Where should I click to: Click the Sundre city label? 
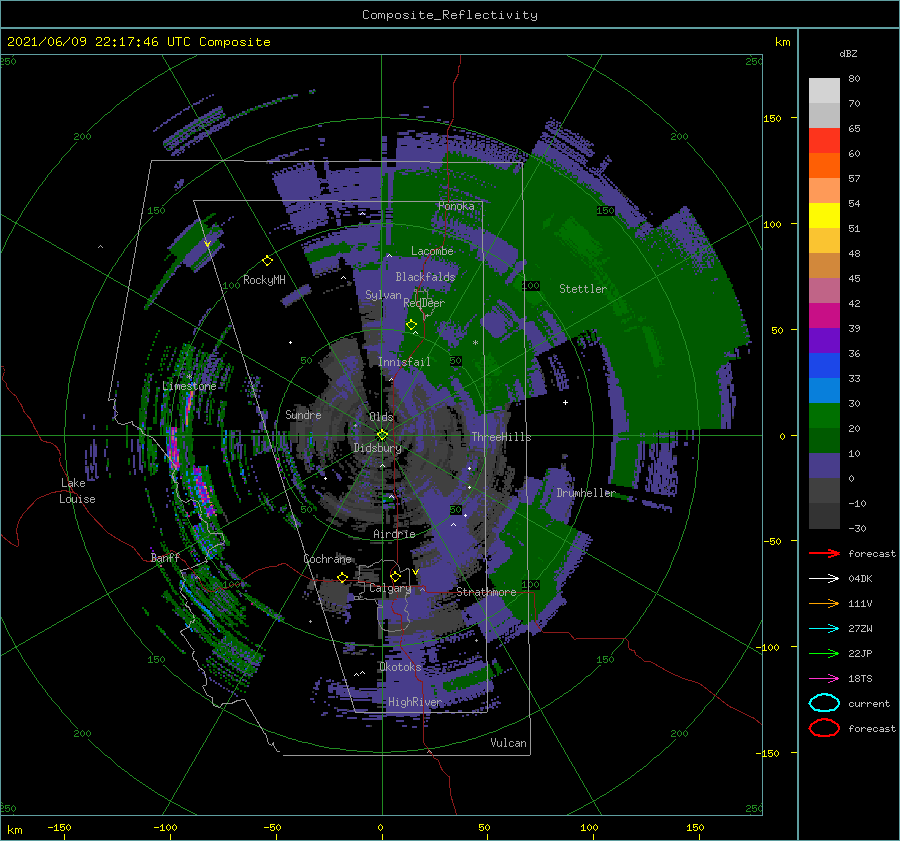(x=303, y=414)
